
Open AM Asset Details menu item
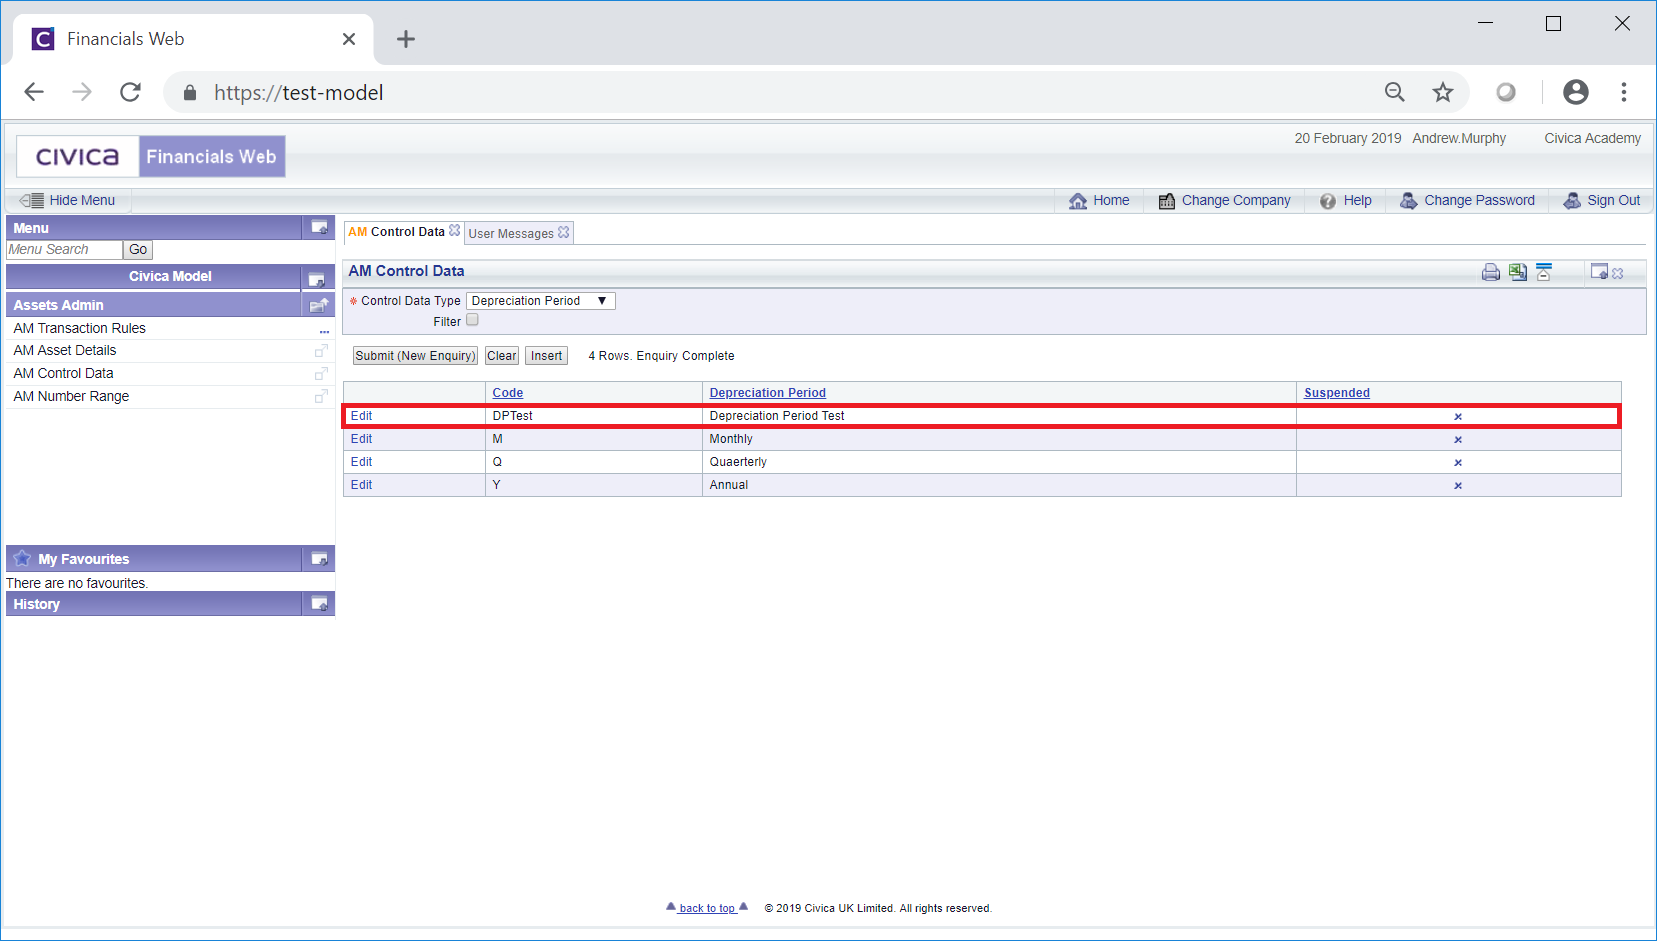pyautogui.click(x=65, y=350)
